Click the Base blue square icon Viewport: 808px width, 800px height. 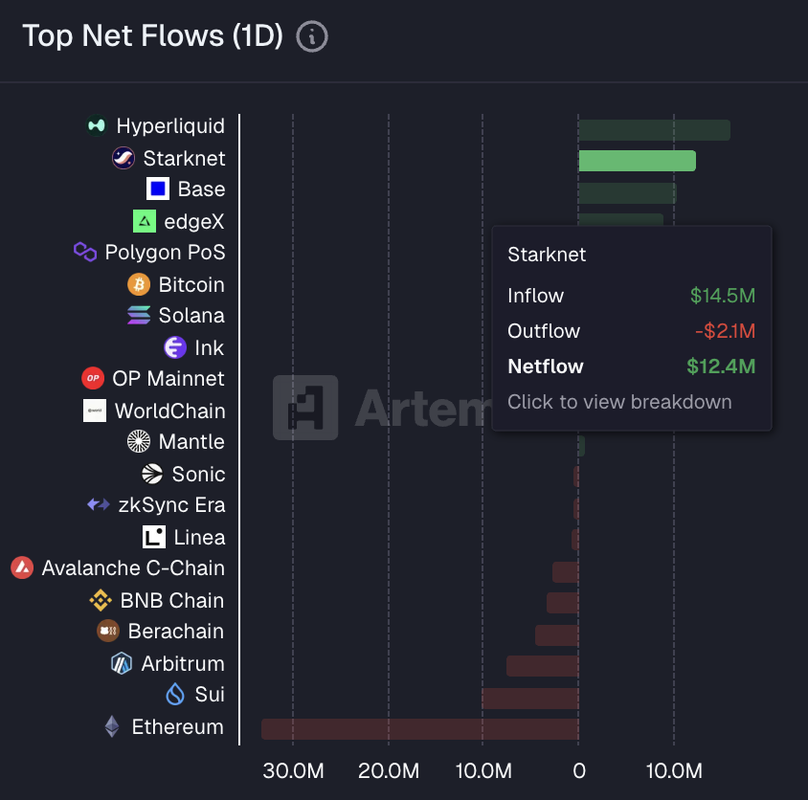158,189
